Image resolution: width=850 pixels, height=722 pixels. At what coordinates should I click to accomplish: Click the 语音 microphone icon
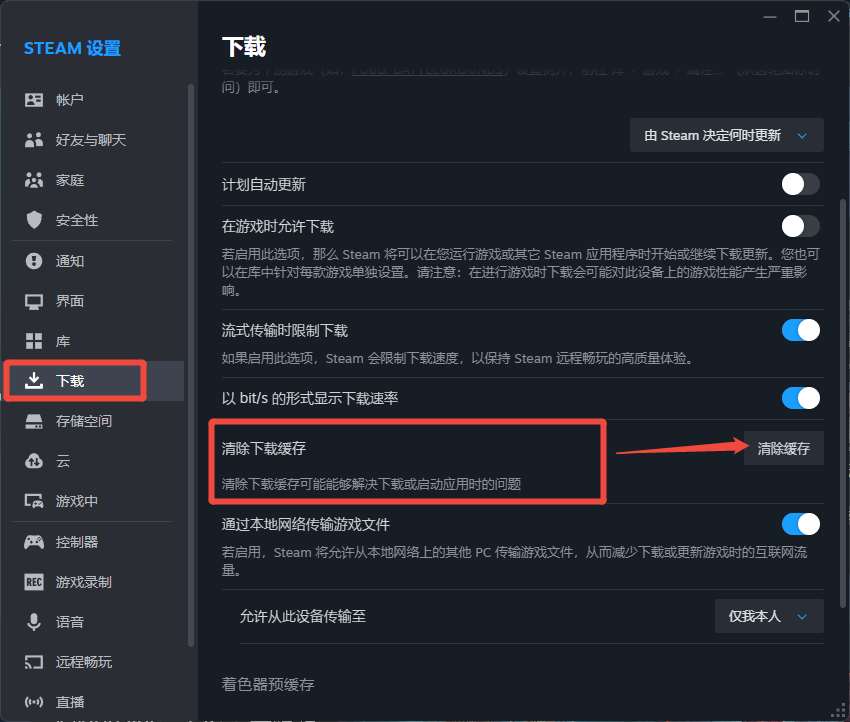34,622
